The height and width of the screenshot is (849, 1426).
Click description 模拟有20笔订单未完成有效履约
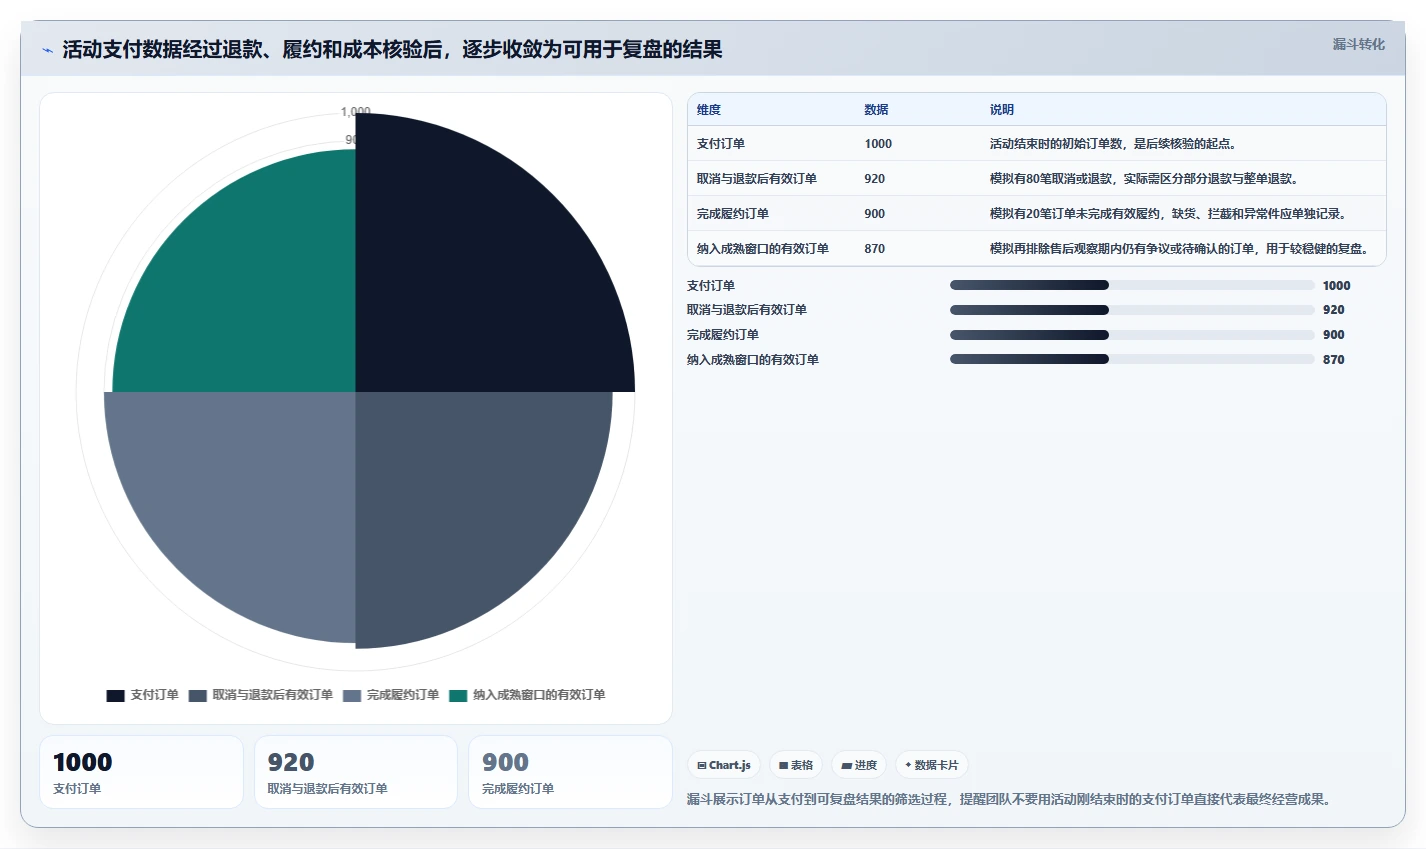click(1171, 214)
